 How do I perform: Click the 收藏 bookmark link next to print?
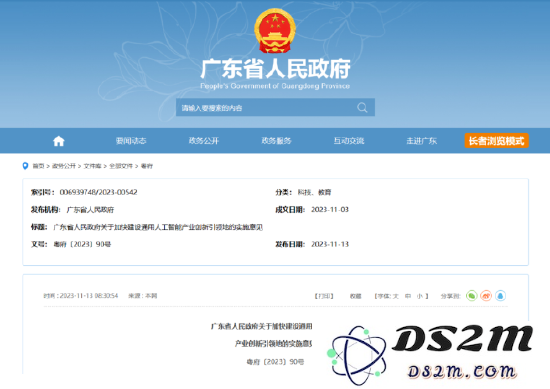(355, 296)
